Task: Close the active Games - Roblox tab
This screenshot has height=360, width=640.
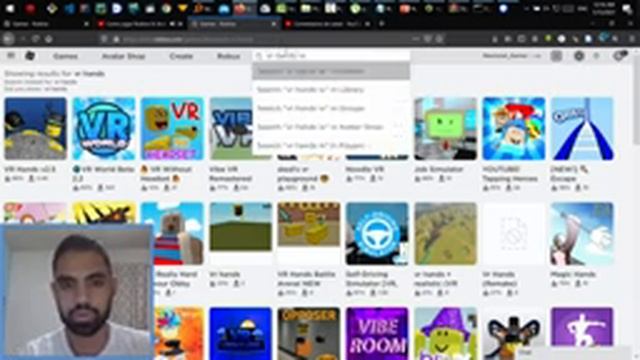Action: click(x=274, y=24)
